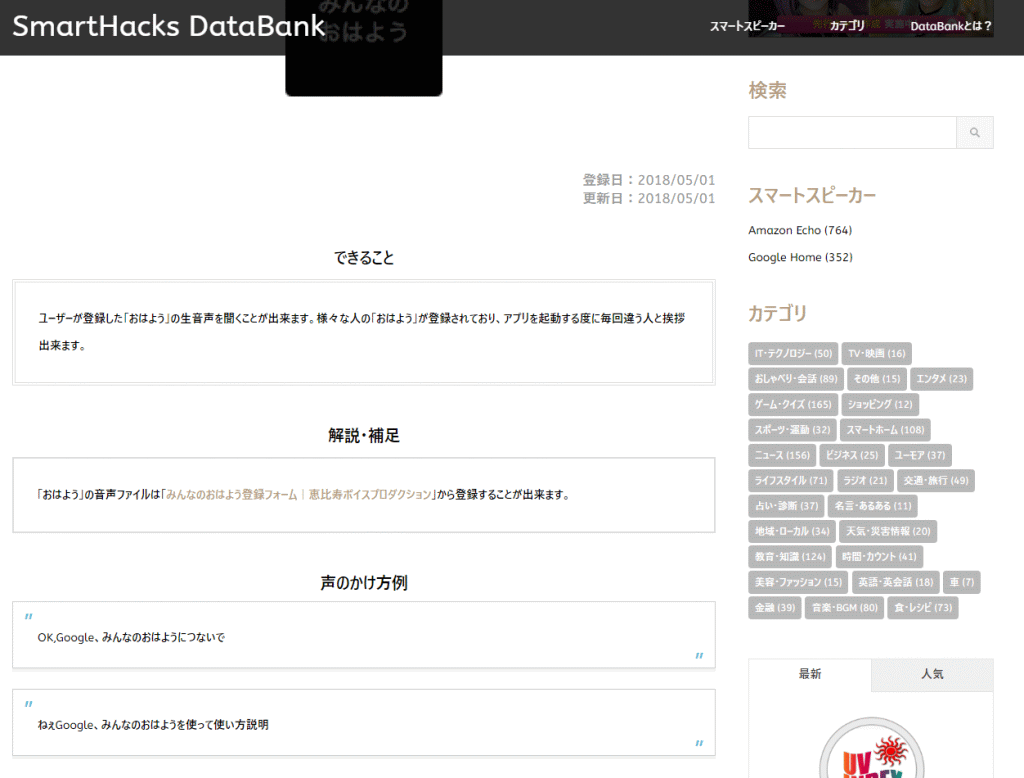The height and width of the screenshot is (778, 1024).
Task: Go to SmartHacks DataBank home
Action: pos(168,26)
